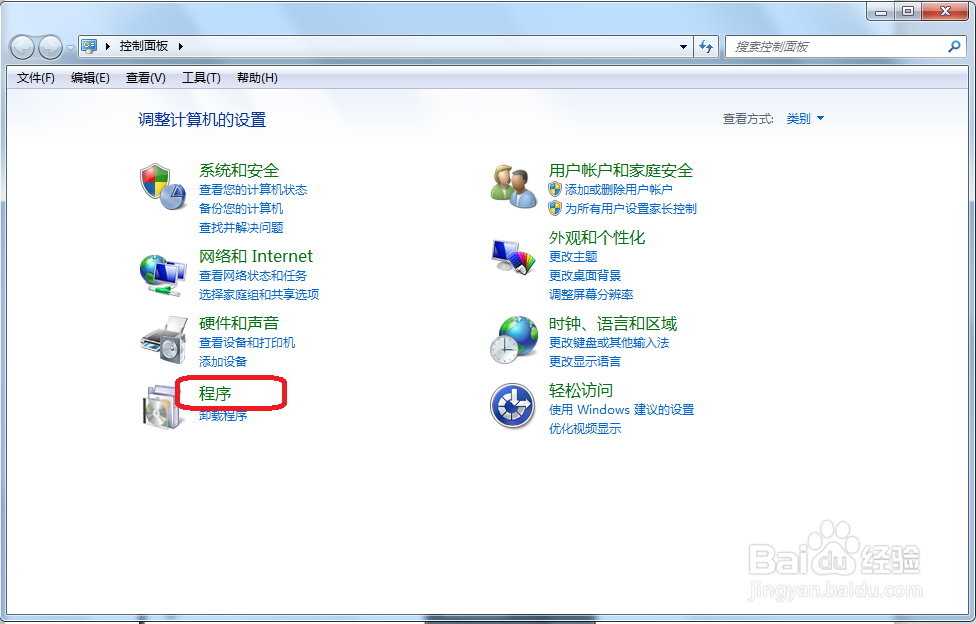
Task: Click the refresh button next to the address bar
Action: pos(706,46)
